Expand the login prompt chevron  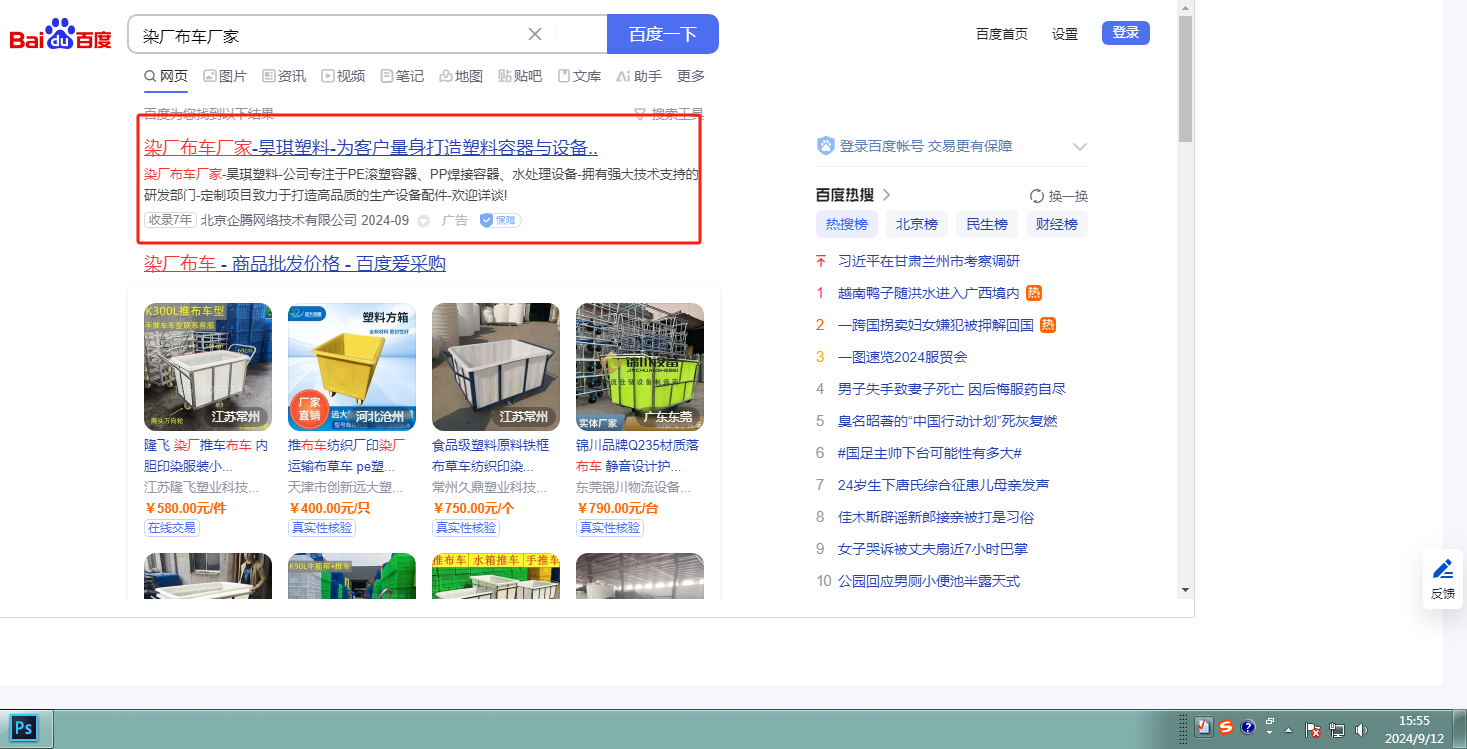point(1079,147)
